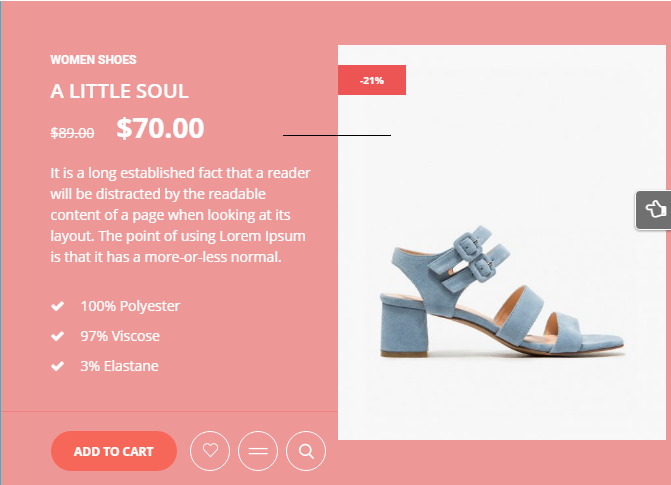Click the pointing hand side tab icon
Viewport: 671px width, 485px height.
[x=655, y=209]
